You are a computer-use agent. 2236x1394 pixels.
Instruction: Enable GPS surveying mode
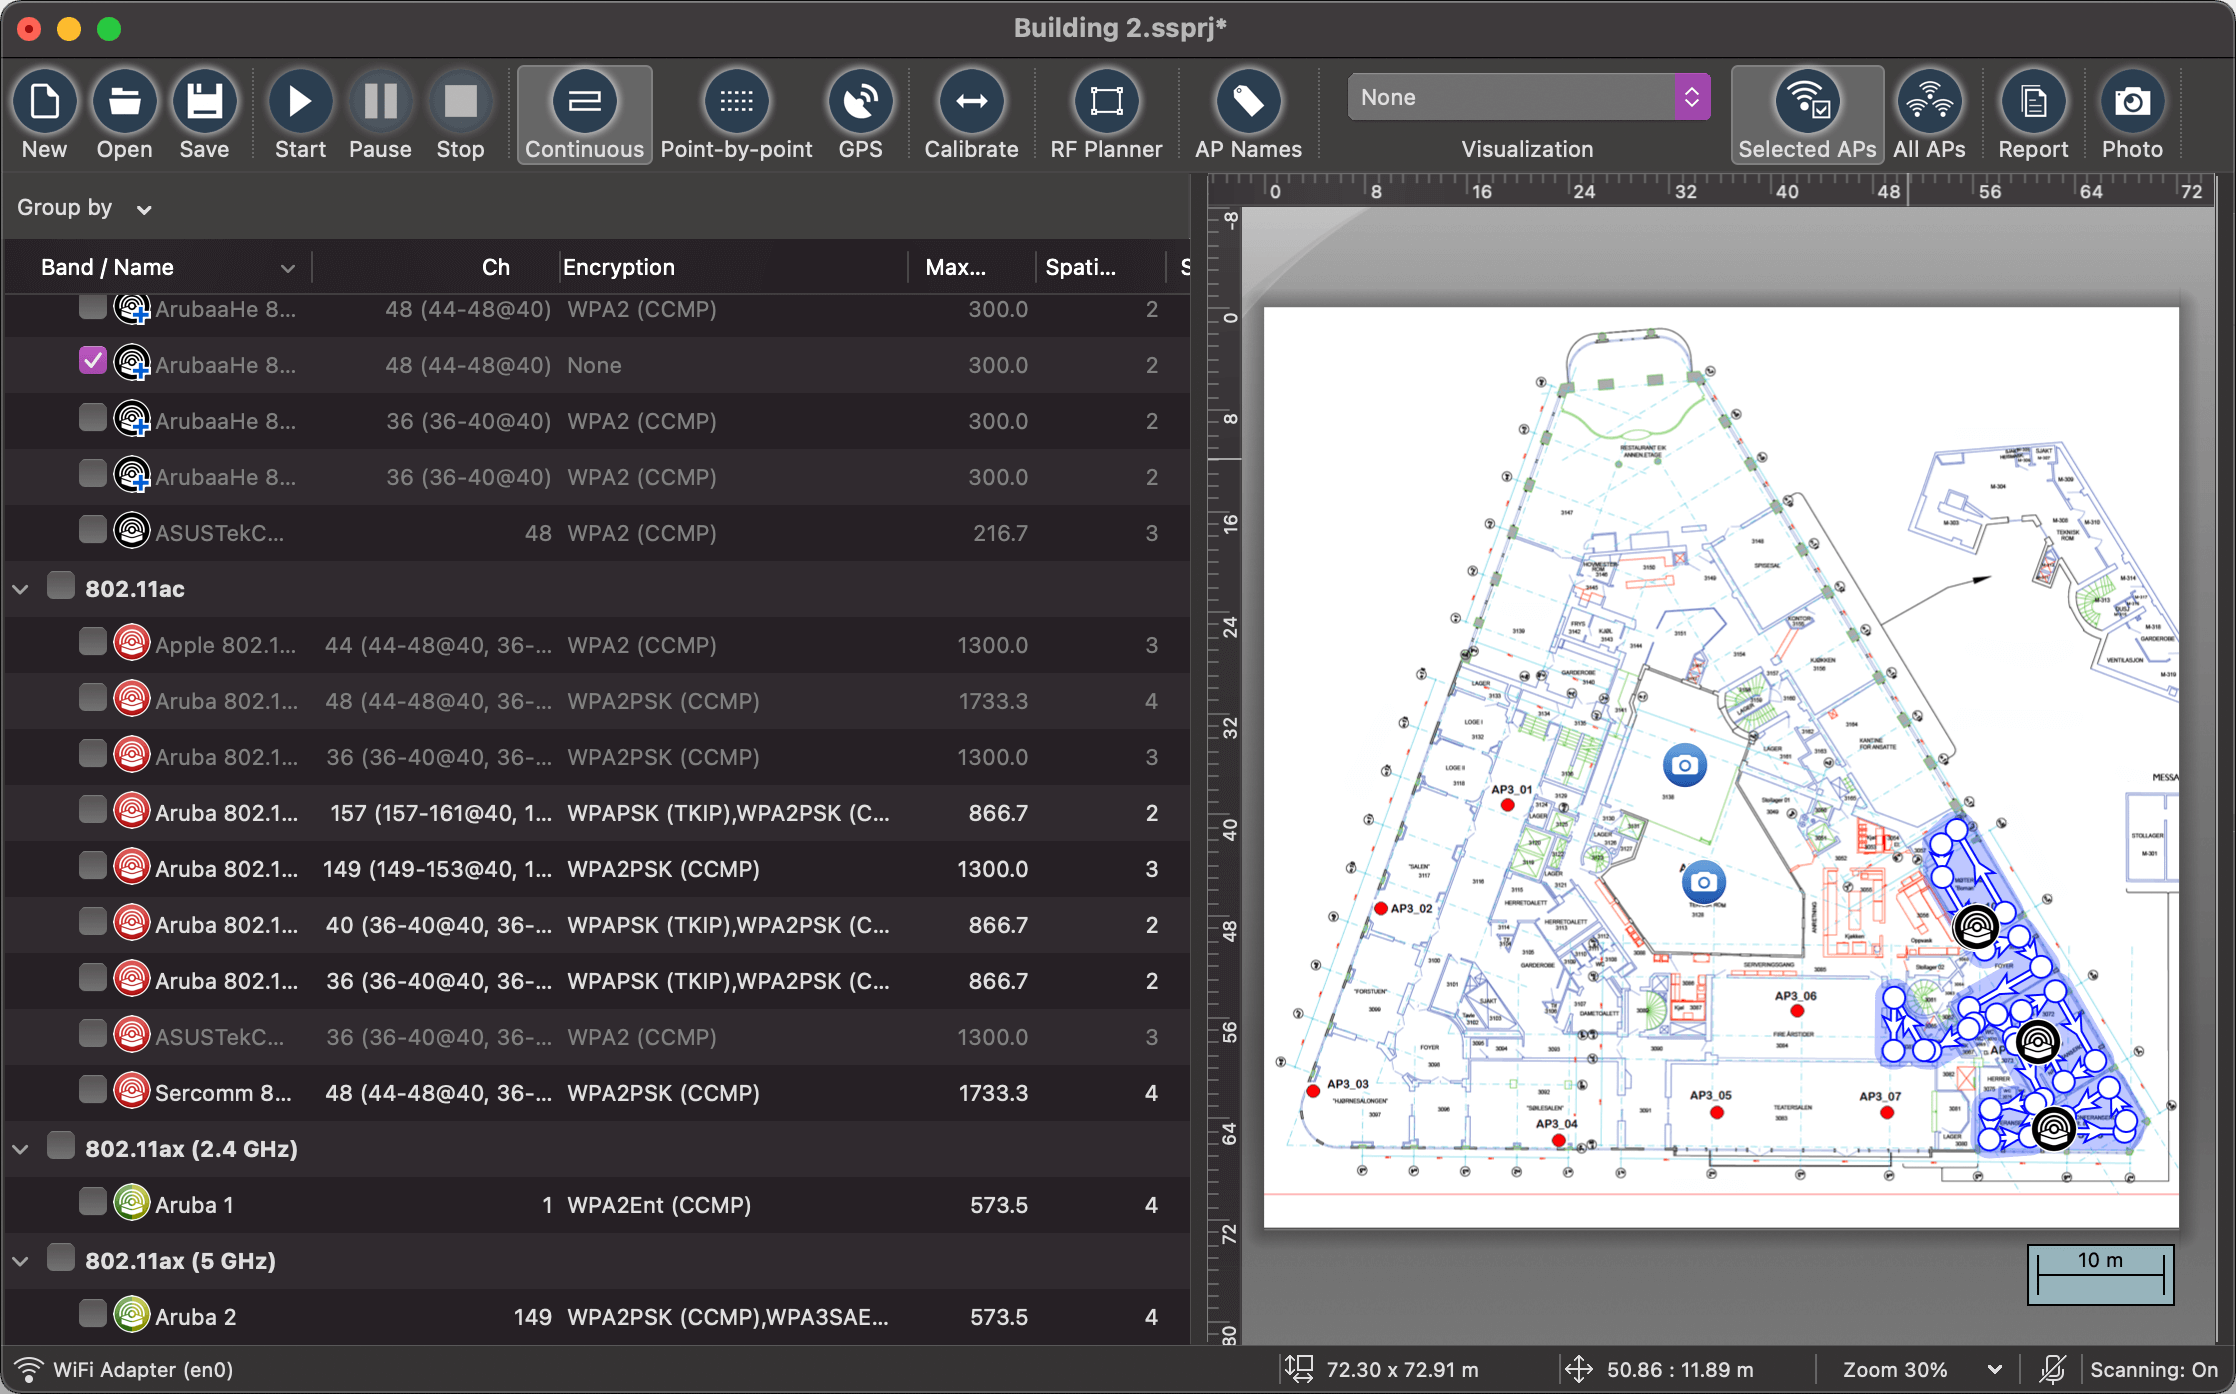pos(860,112)
